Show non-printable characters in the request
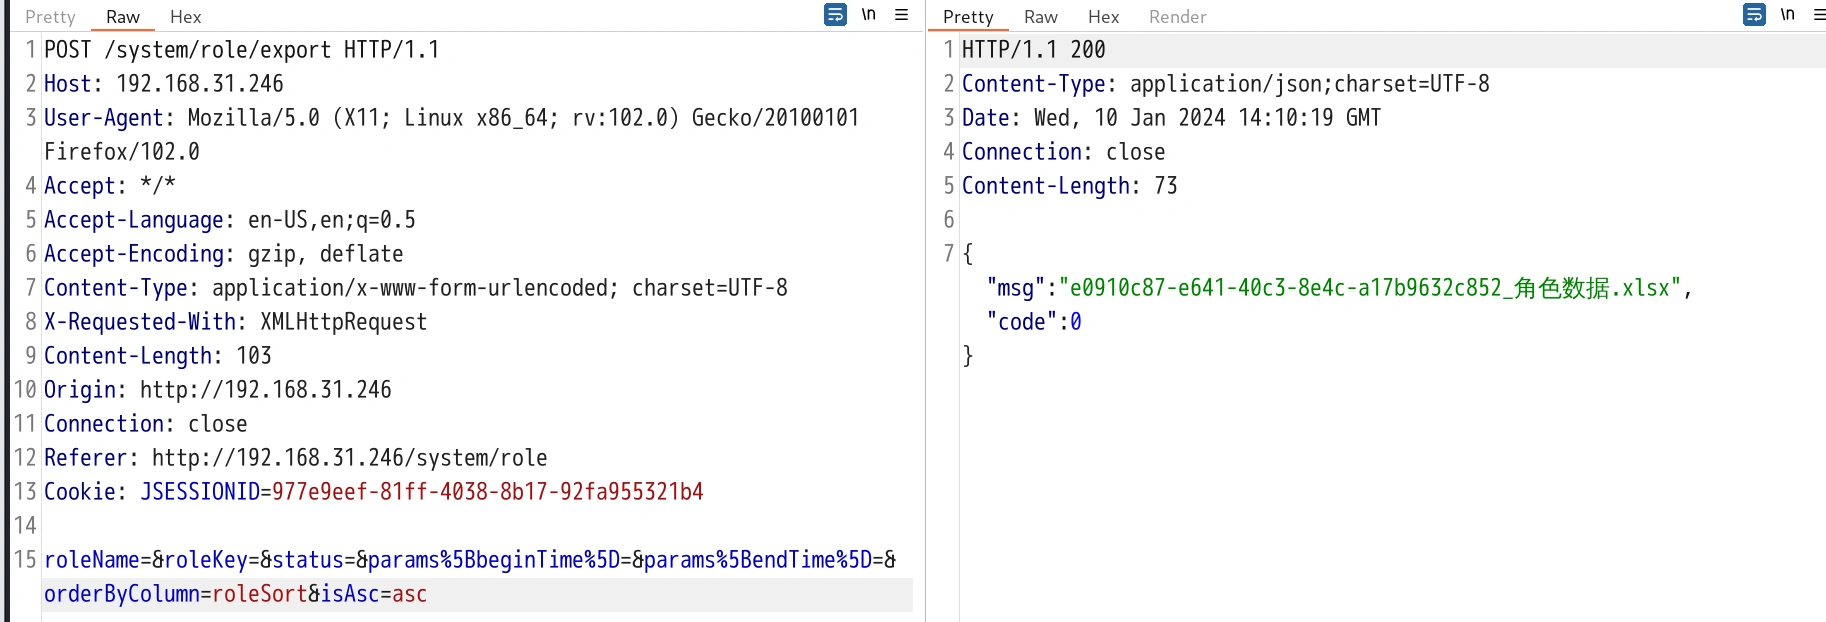Screen dimensions: 1826x622 (x=868, y=15)
